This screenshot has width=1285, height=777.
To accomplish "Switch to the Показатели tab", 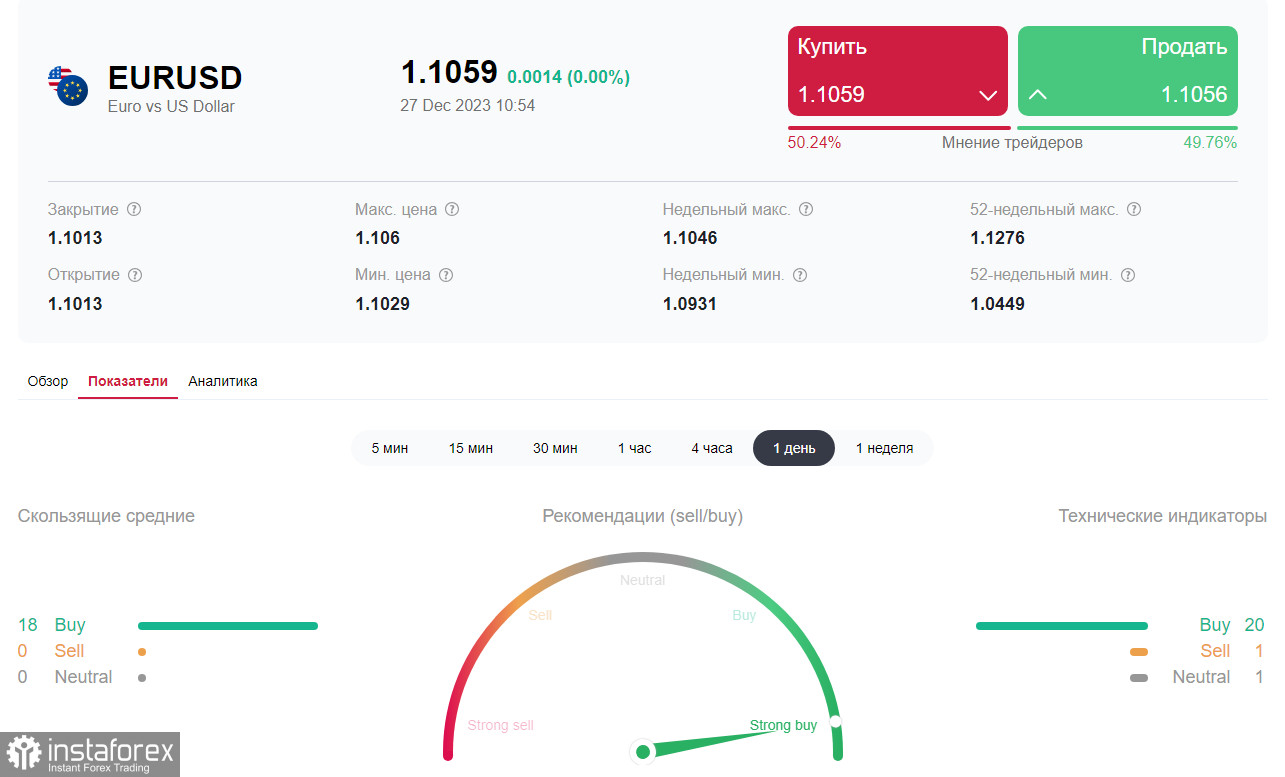I will click(128, 381).
